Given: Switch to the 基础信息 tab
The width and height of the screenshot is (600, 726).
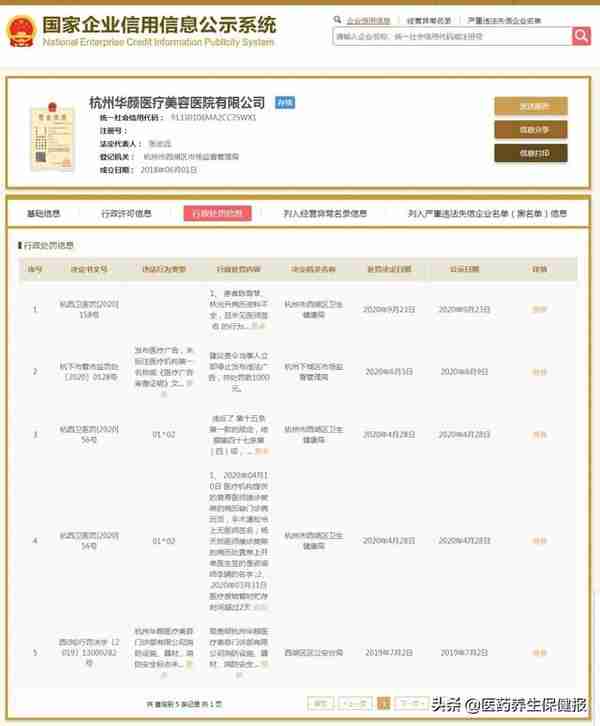Looking at the screenshot, I should coord(44,213).
